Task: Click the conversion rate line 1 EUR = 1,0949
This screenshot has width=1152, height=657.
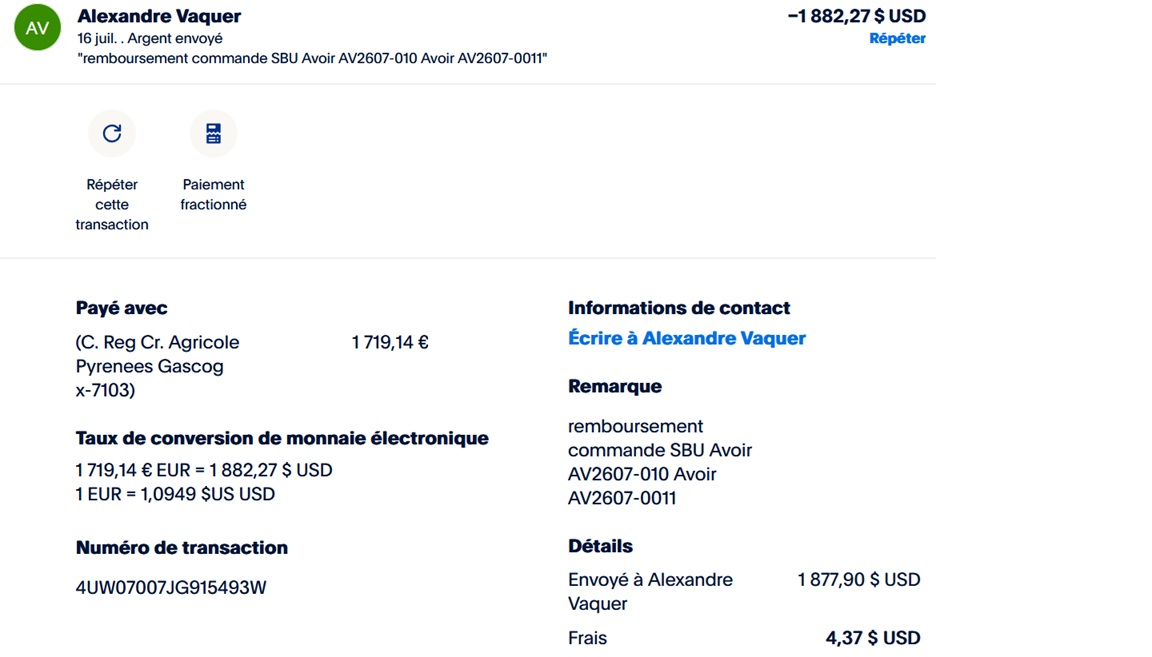Action: click(175, 494)
